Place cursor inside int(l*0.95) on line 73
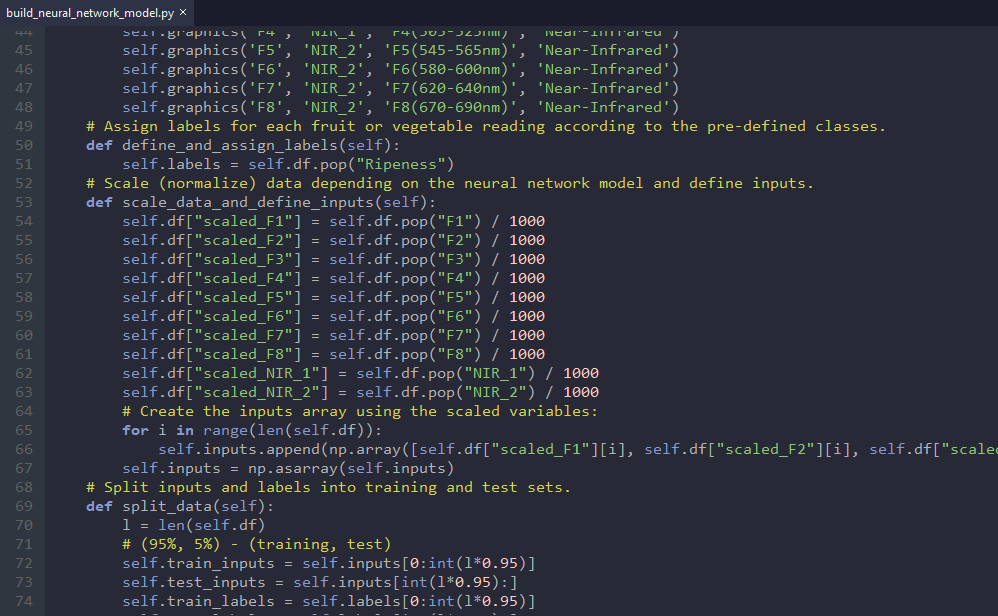This screenshot has height=616, width=998. click(x=455, y=581)
